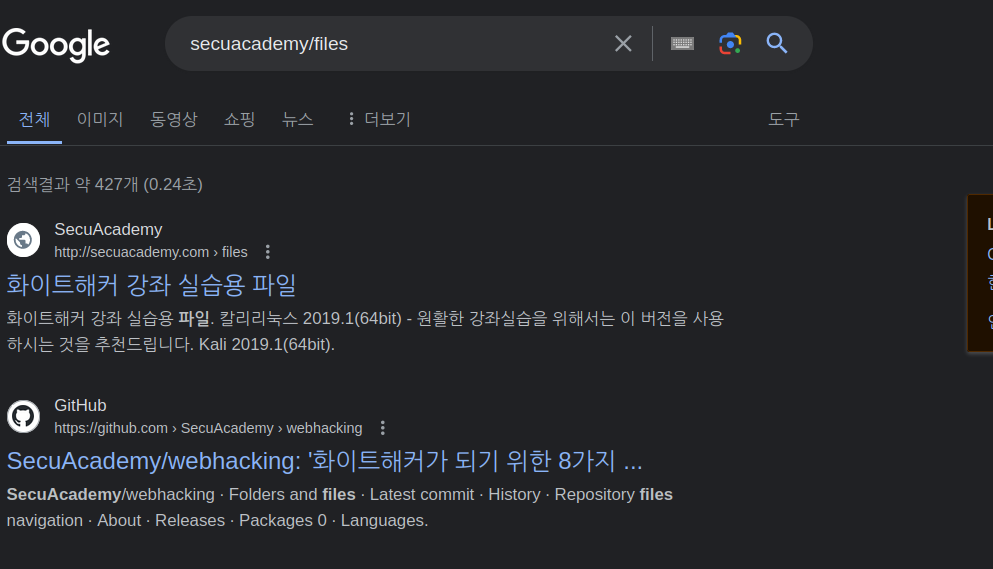Viewport: 993px width, 569px height.
Task: Click the 검색결과 약 427개 result count text
Action: (104, 184)
